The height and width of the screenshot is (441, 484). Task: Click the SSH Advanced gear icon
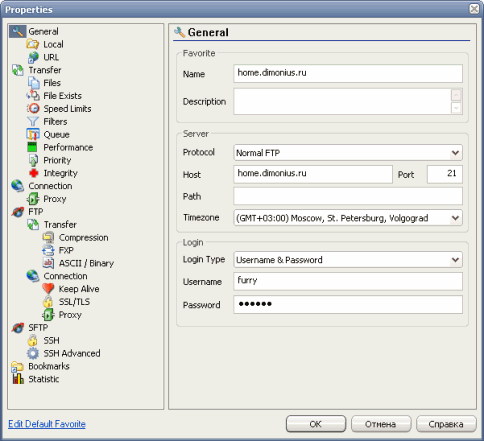click(33, 353)
